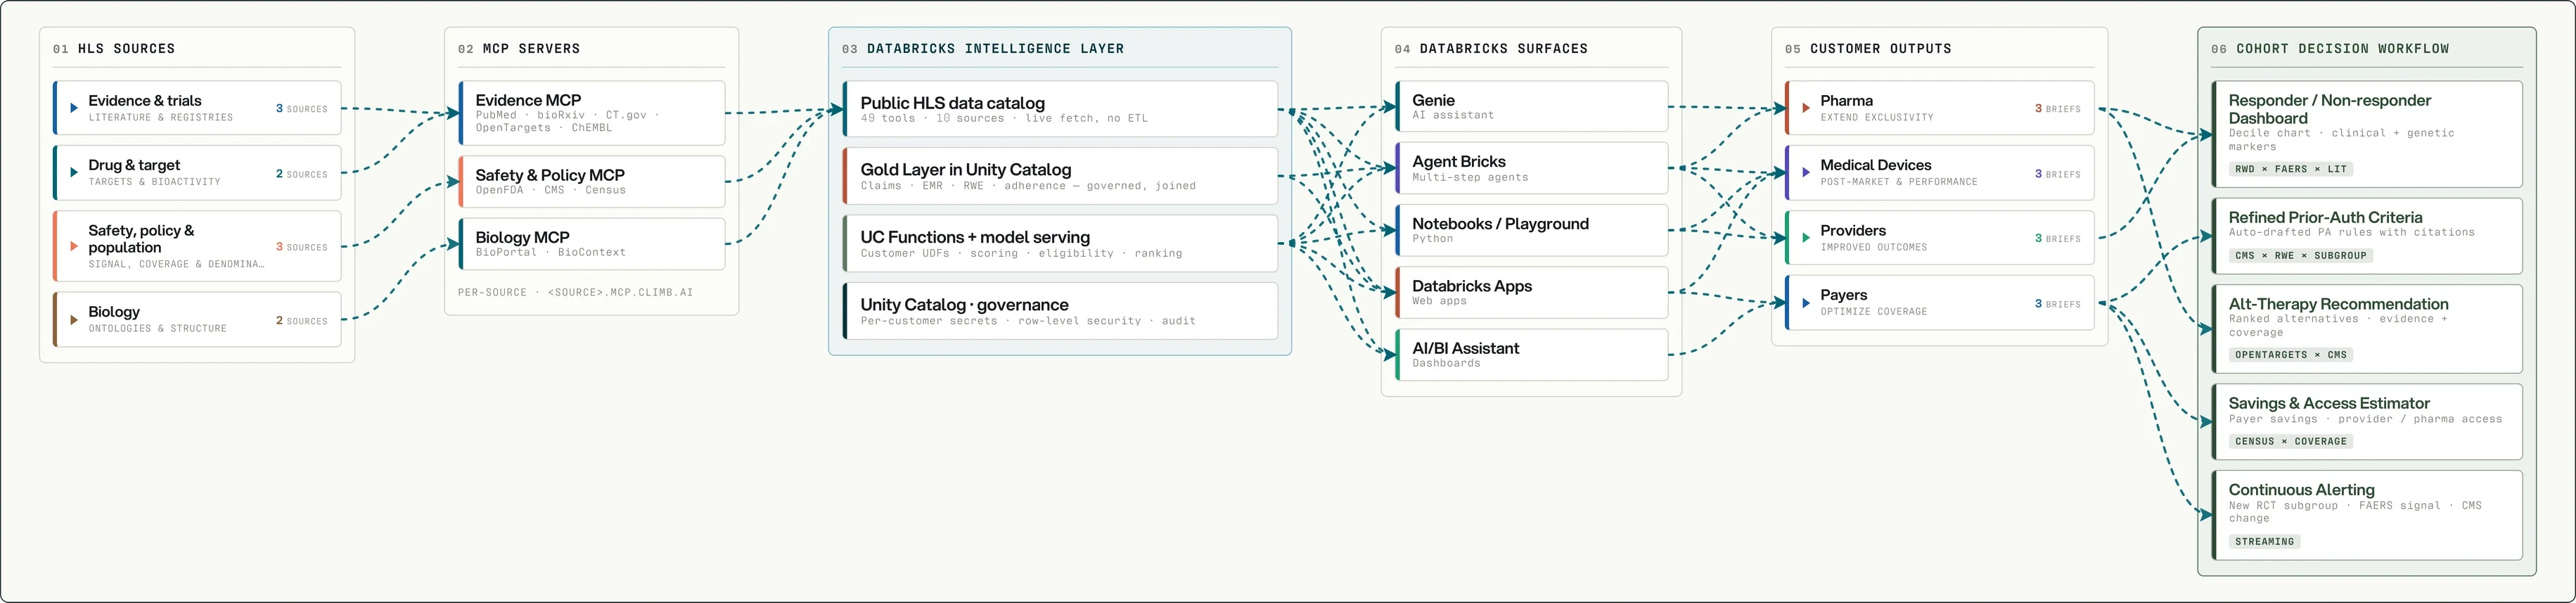Open the Refined Prior-Auth Criteria card
2576x603 pixels.
[2367, 236]
